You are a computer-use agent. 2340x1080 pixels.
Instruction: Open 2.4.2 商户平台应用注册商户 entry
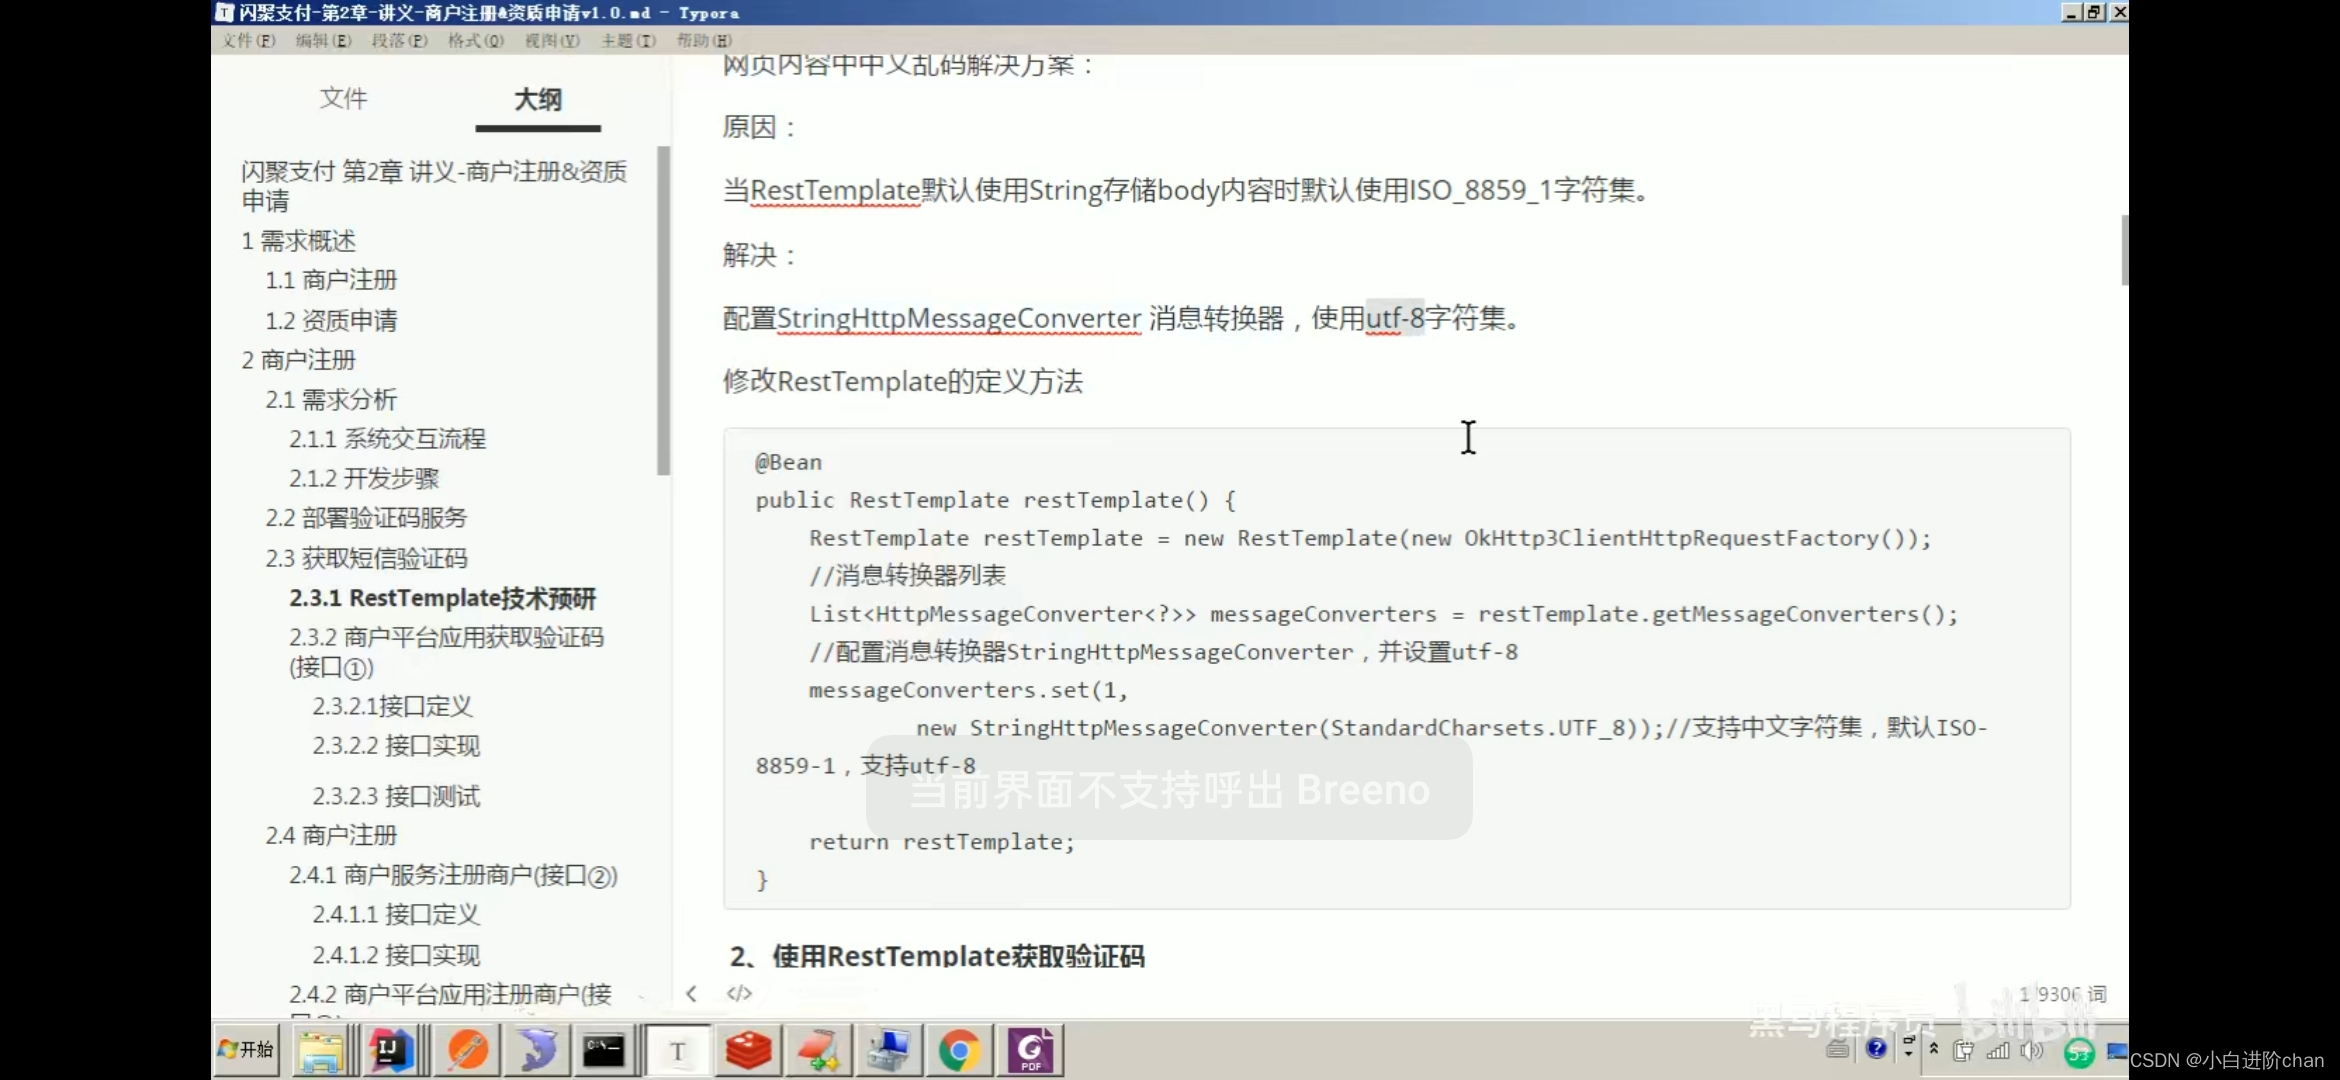pyautogui.click(x=450, y=995)
